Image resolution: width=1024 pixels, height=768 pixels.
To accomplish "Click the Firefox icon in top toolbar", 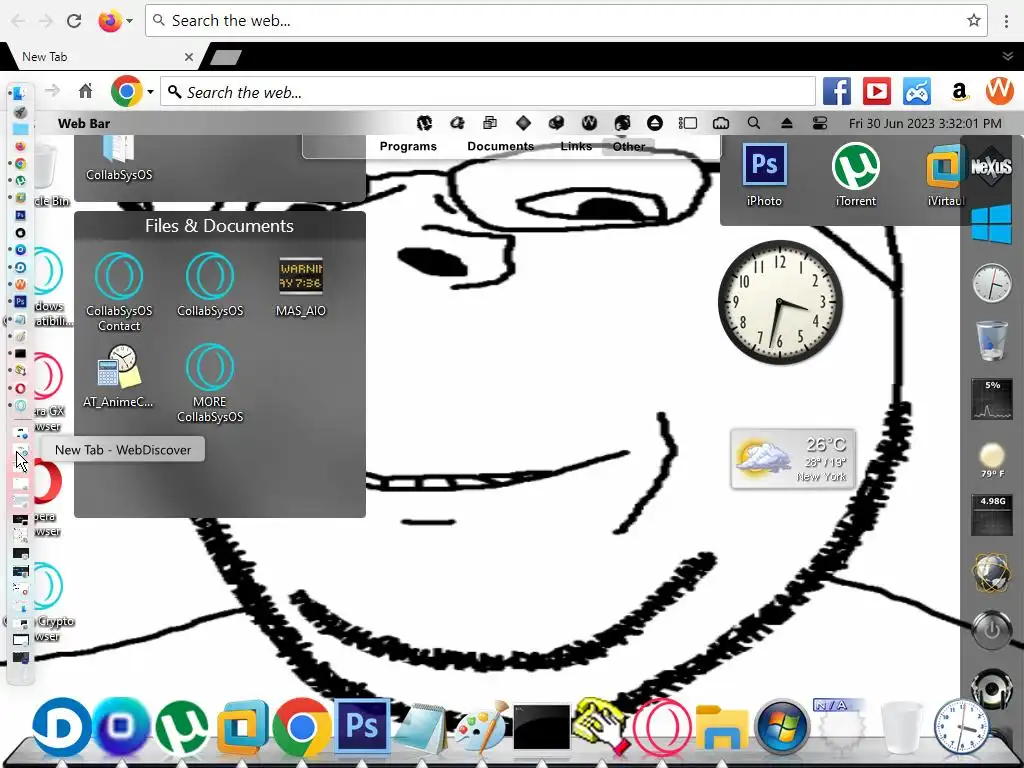I will click(110, 21).
